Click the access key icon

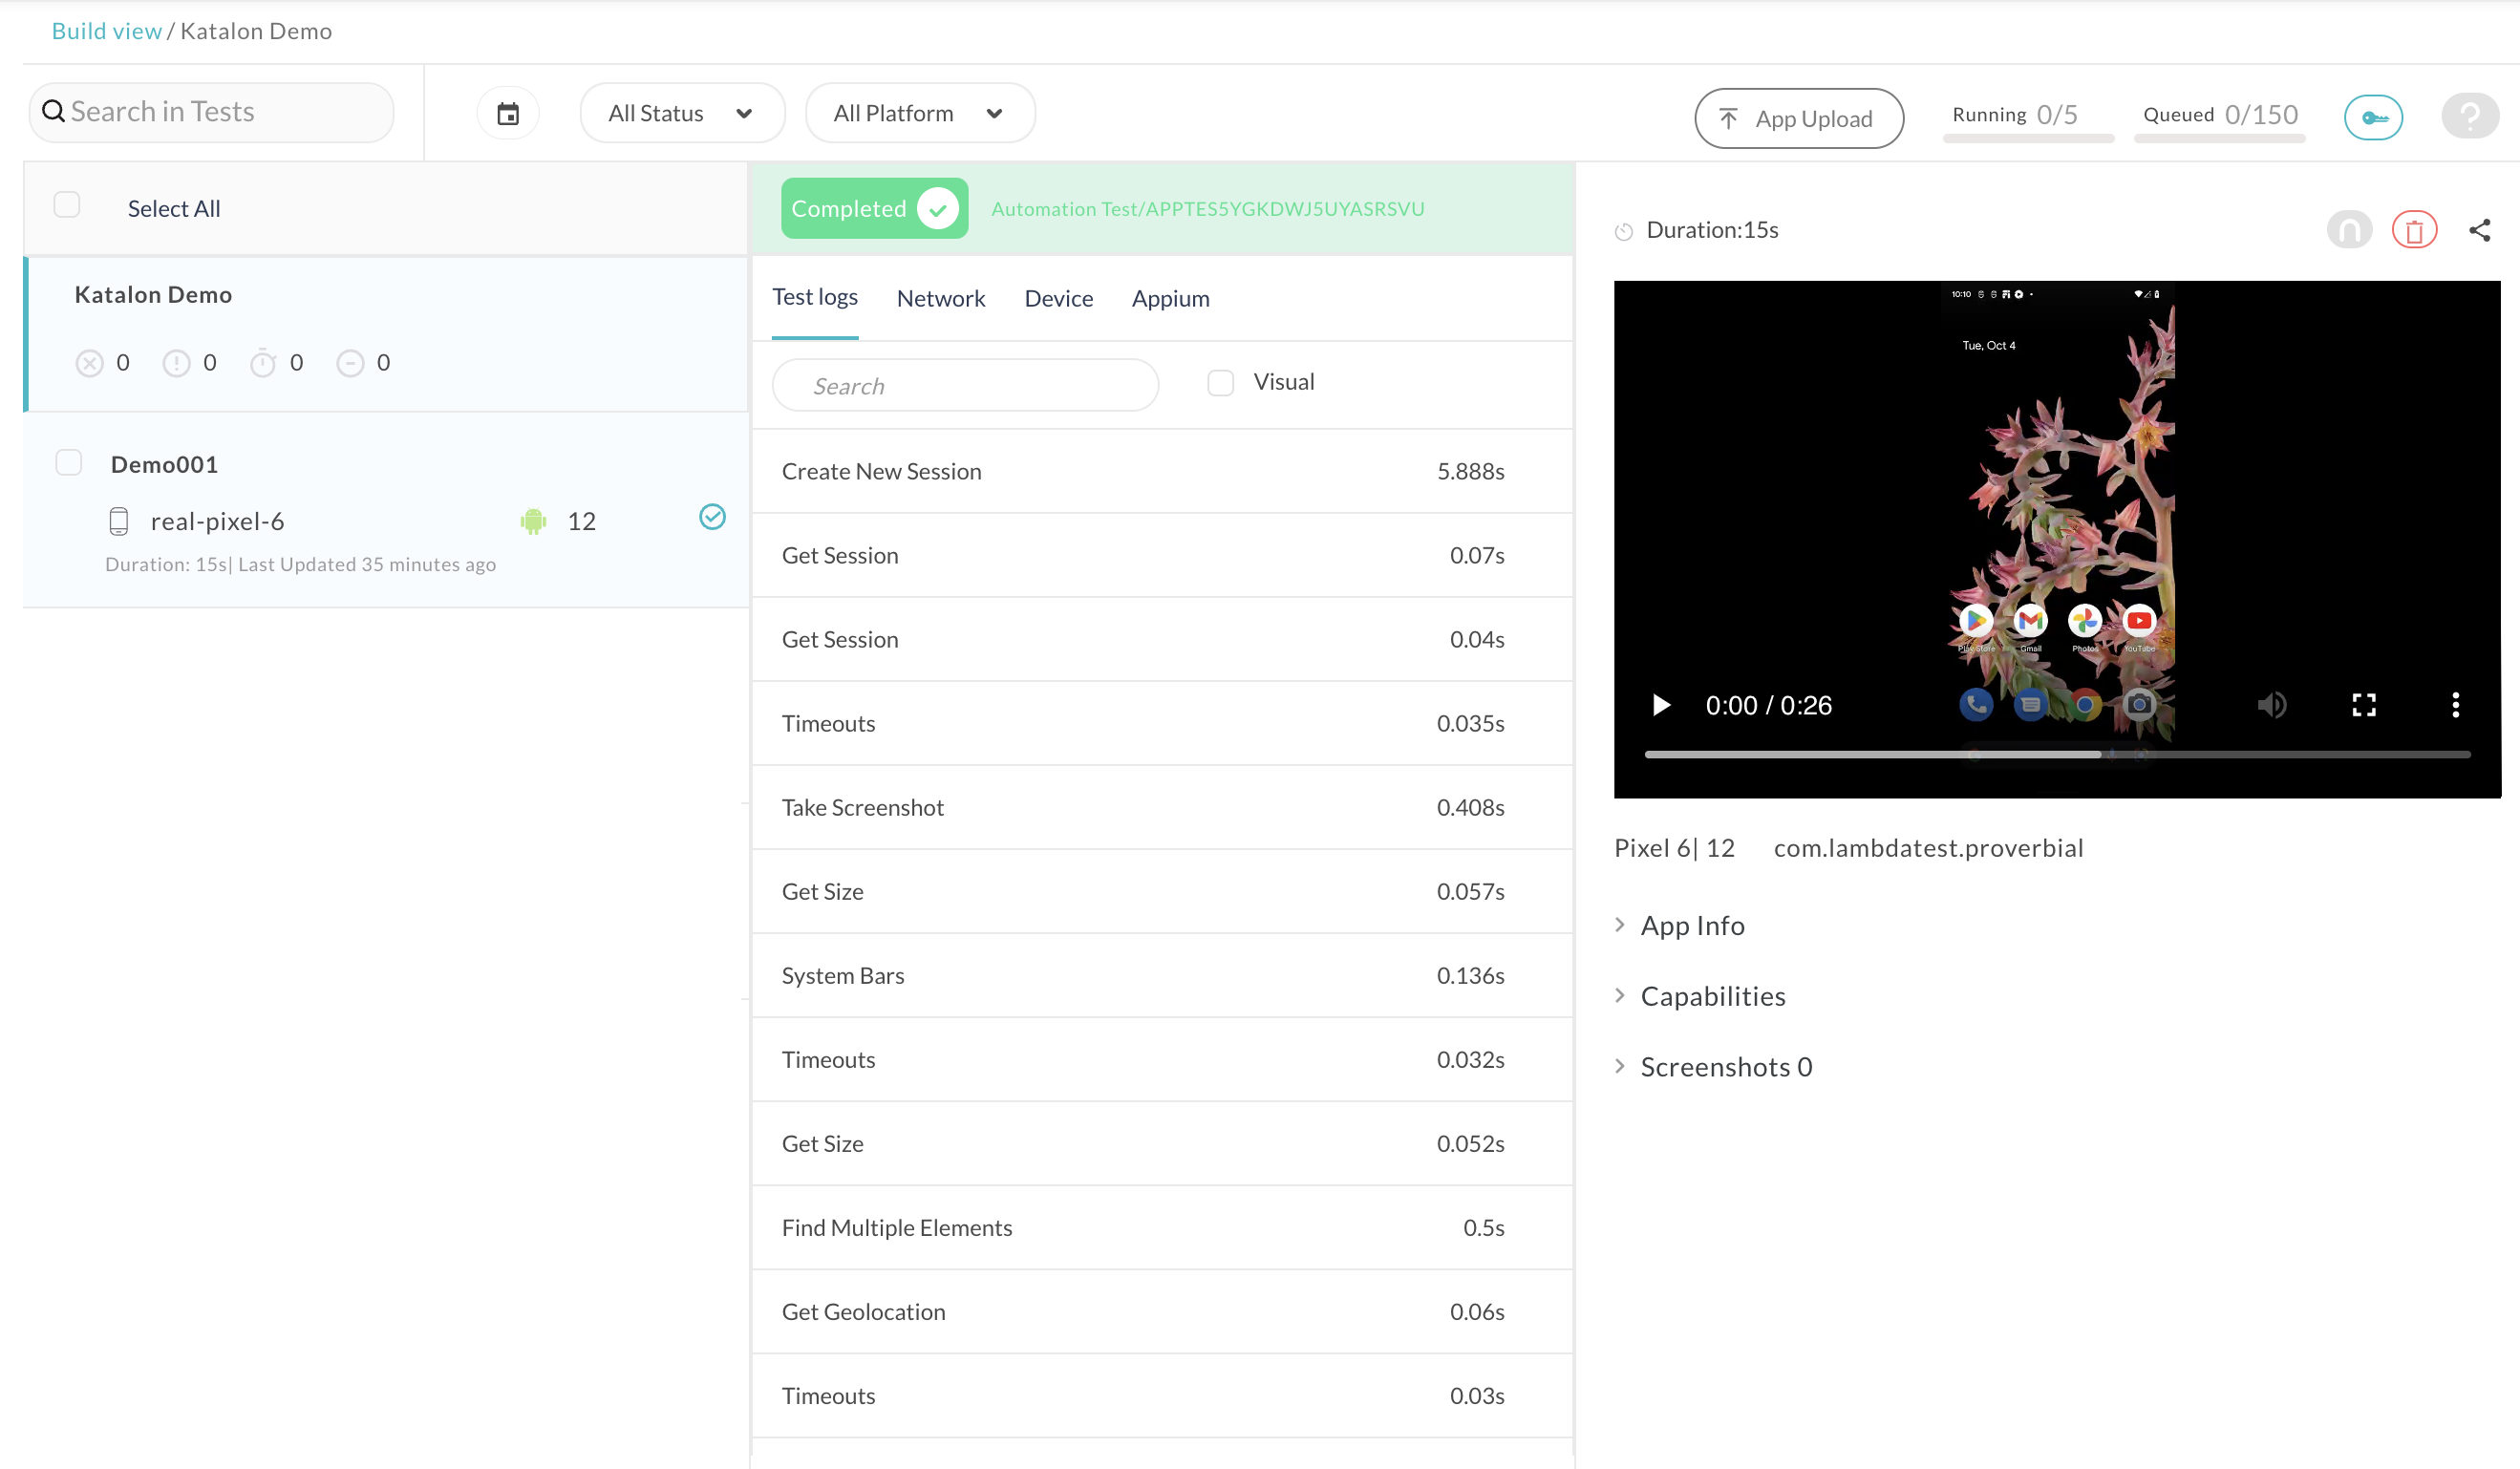(2372, 118)
